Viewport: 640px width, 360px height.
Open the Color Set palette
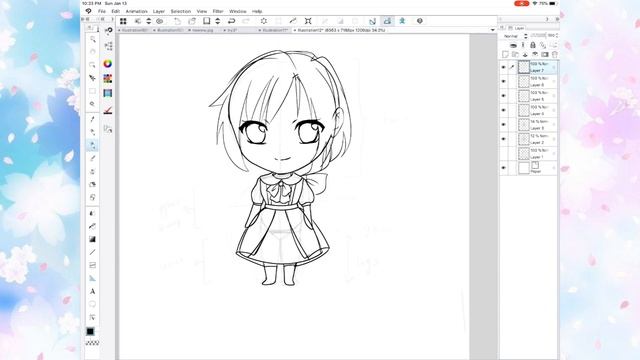point(108,78)
